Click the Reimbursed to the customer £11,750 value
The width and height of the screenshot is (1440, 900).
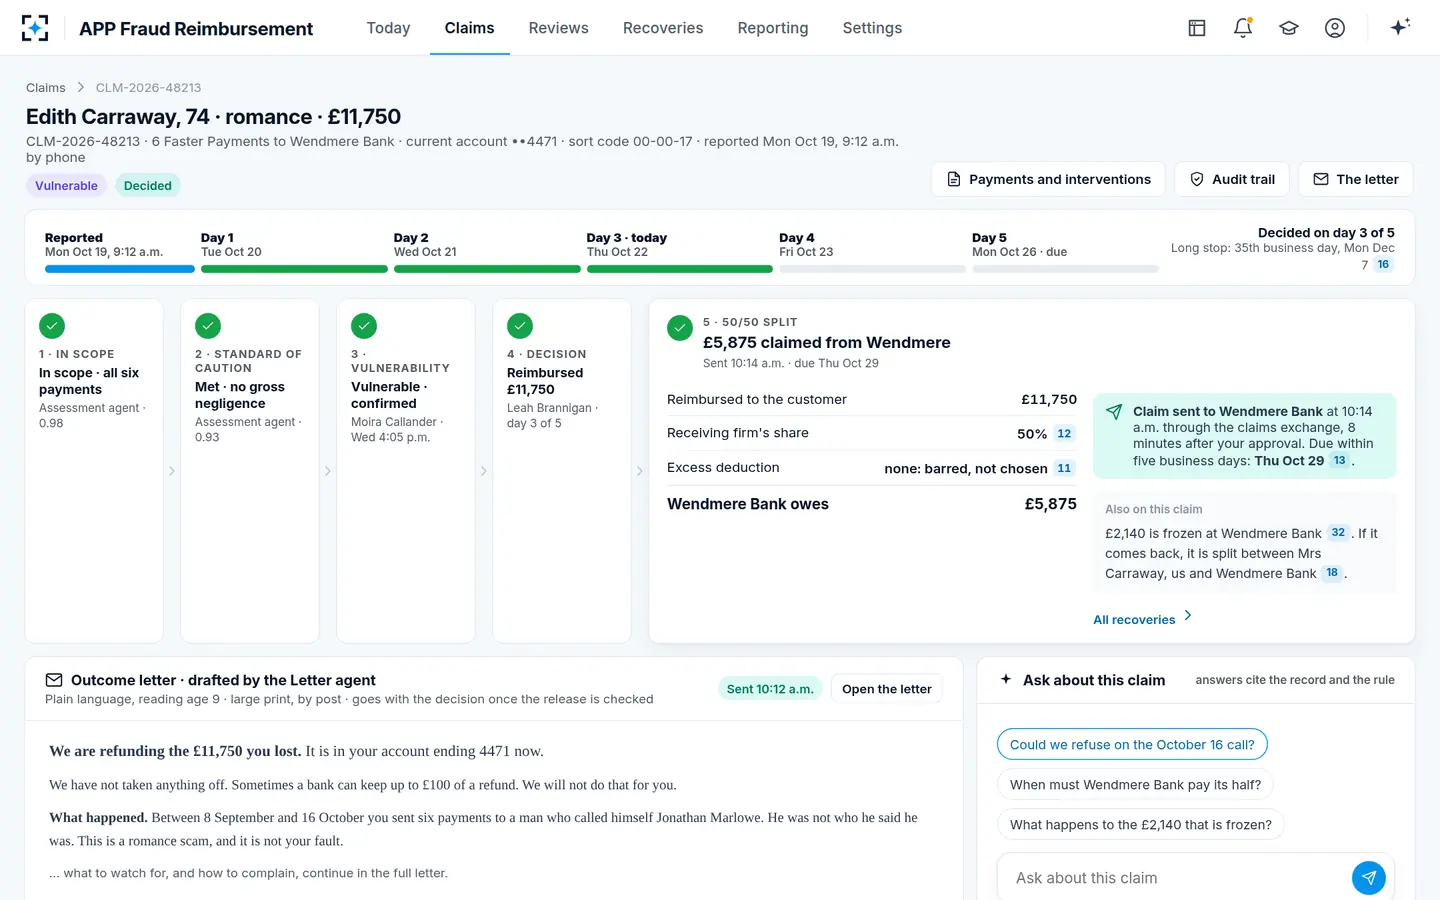coord(1049,399)
